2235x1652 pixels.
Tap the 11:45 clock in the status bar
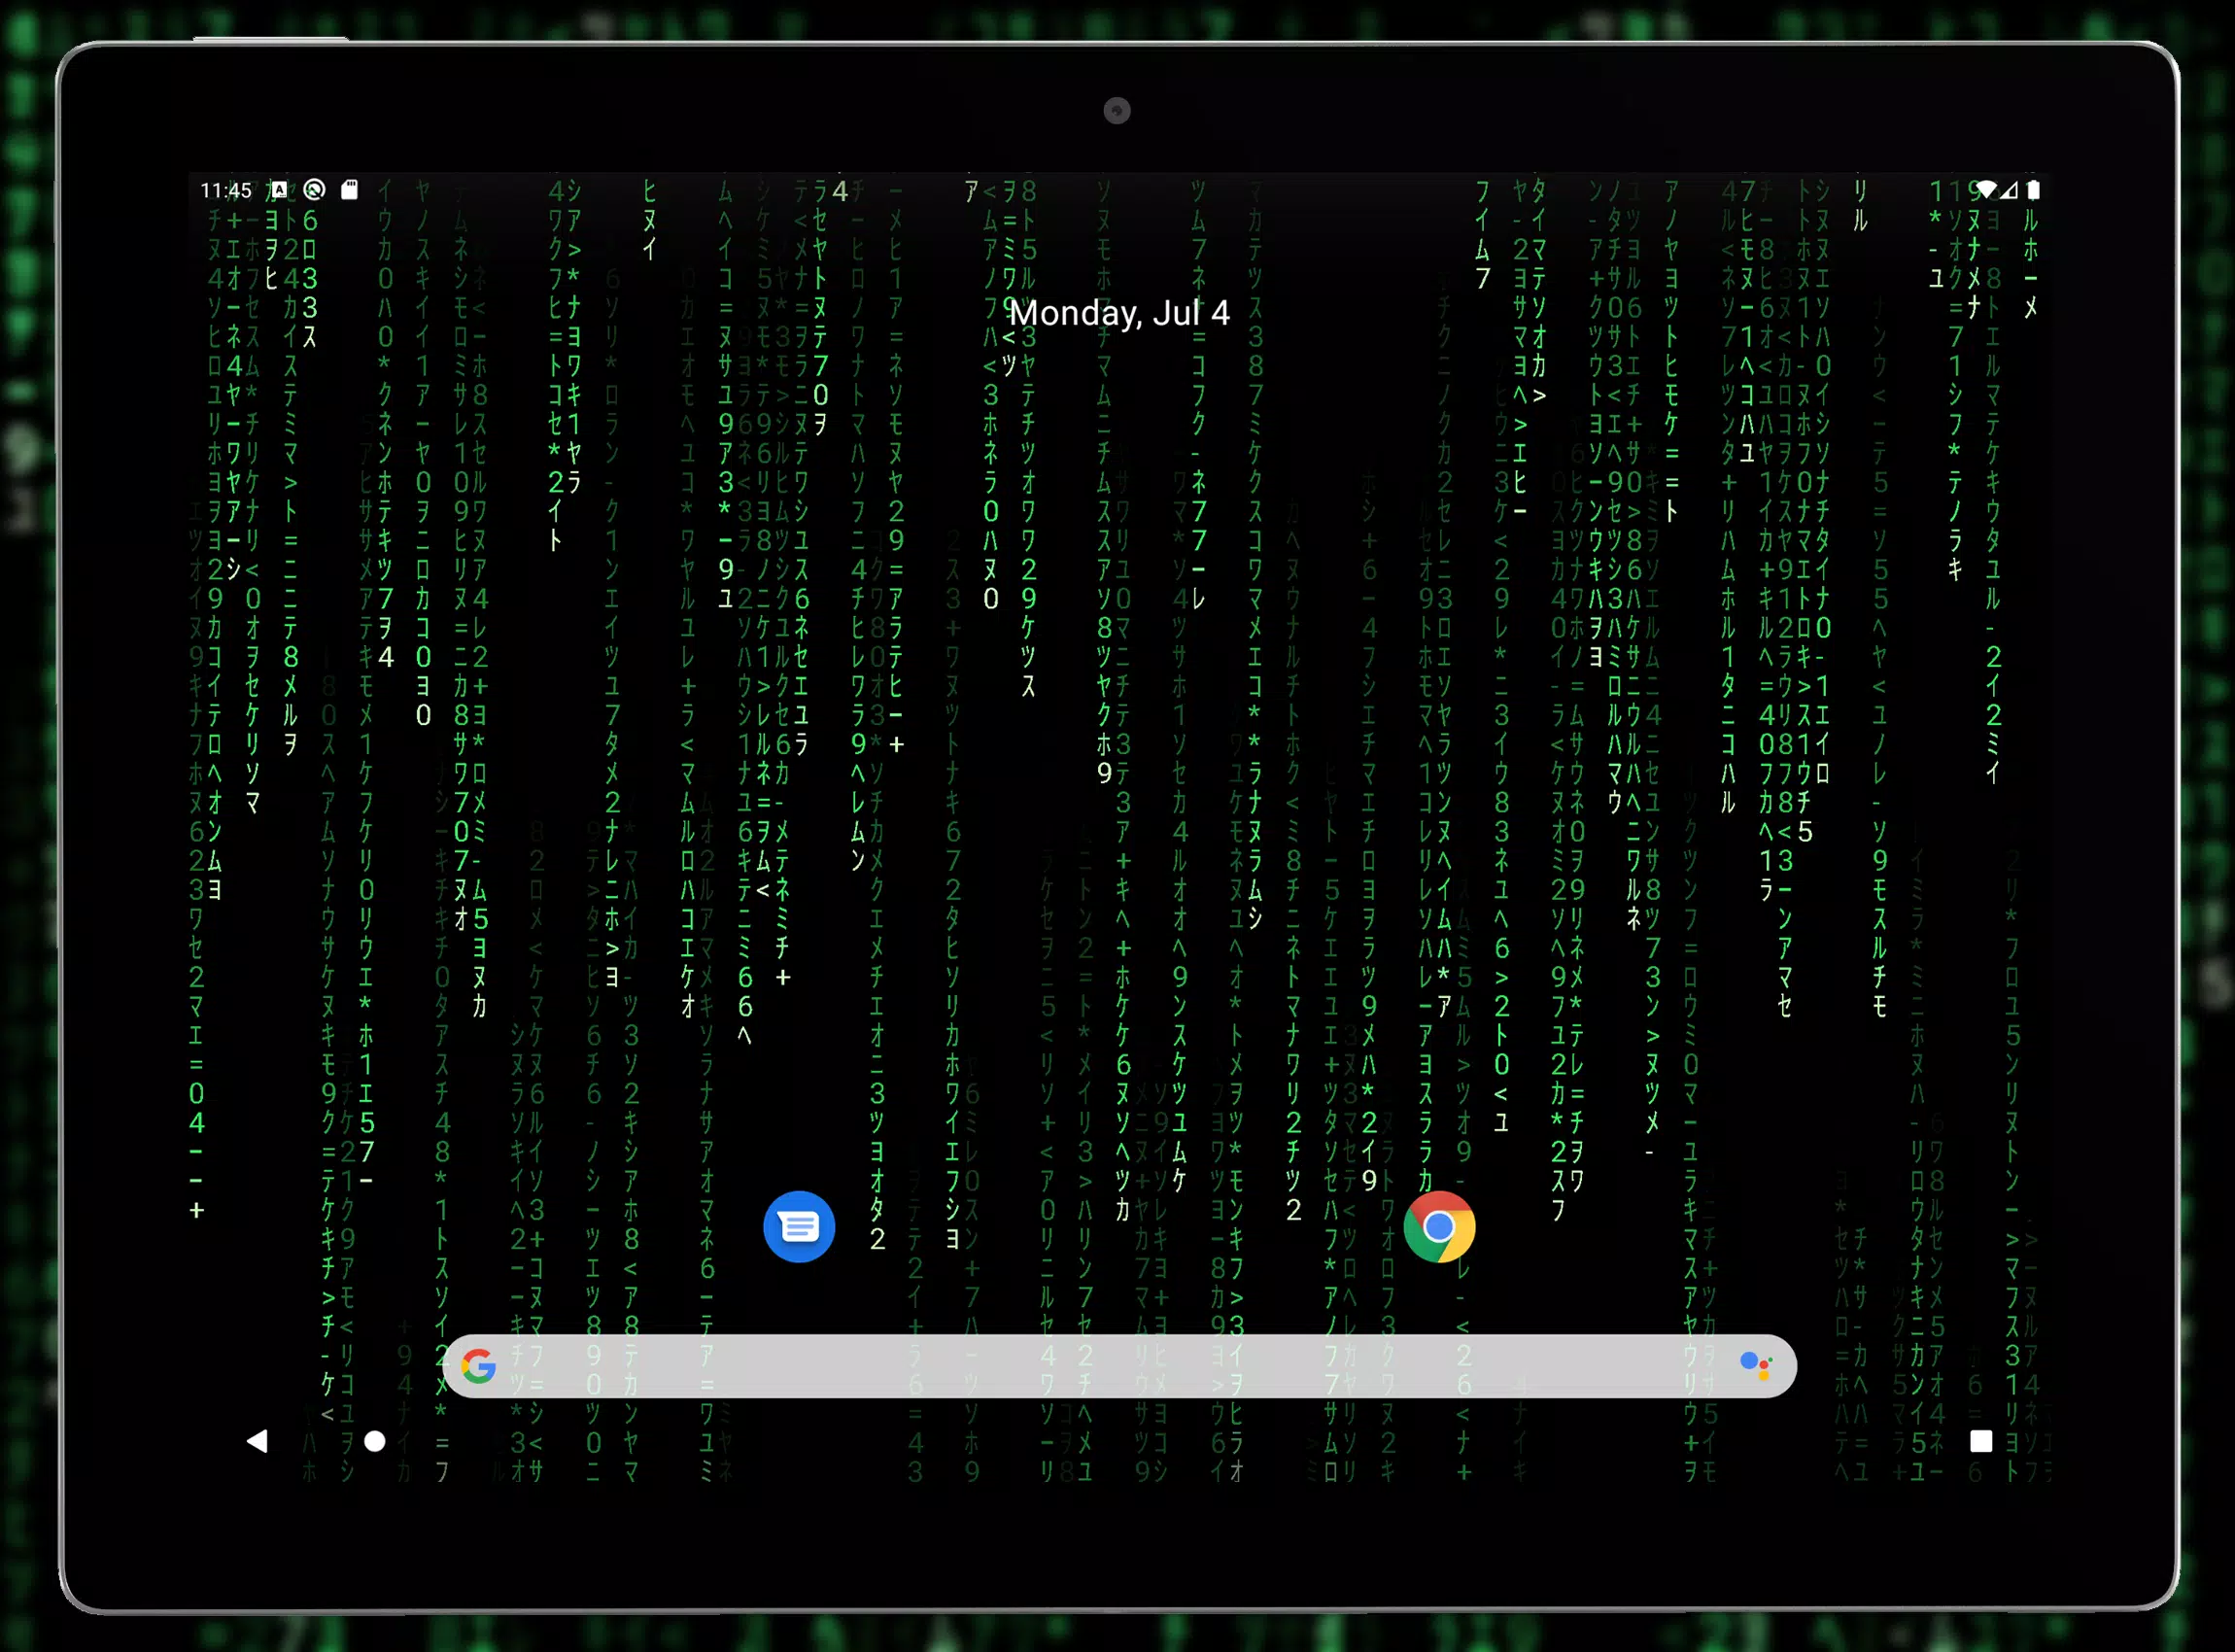click(x=227, y=190)
